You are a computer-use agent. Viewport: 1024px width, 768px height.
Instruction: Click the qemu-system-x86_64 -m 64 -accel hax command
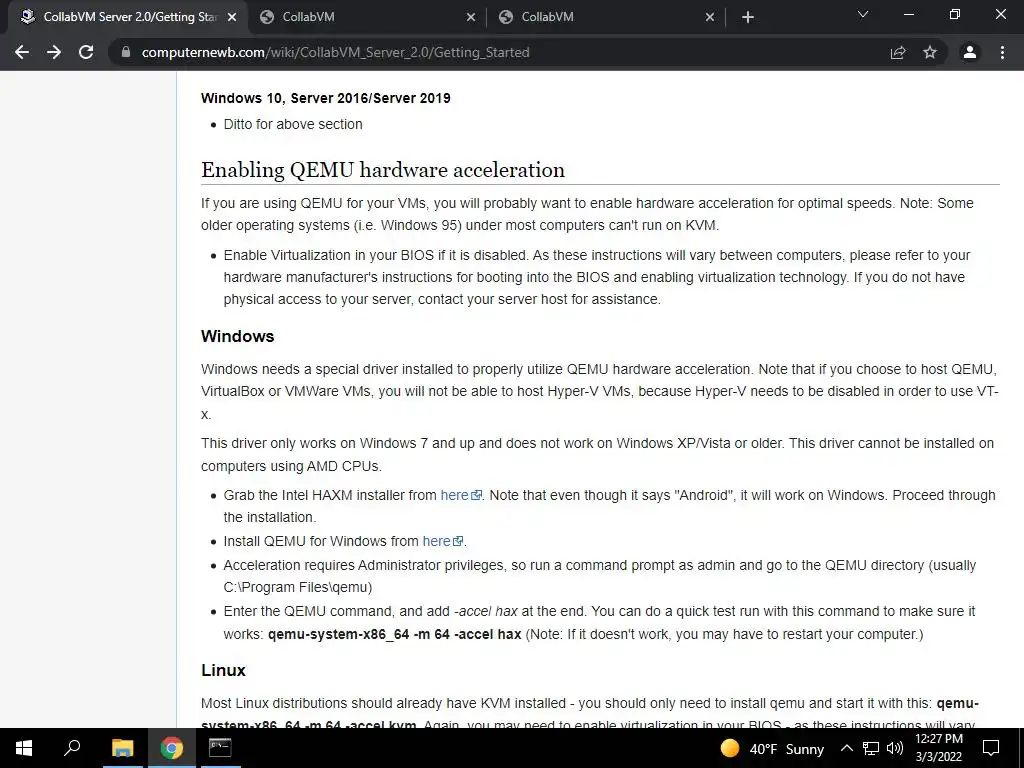[394, 634]
